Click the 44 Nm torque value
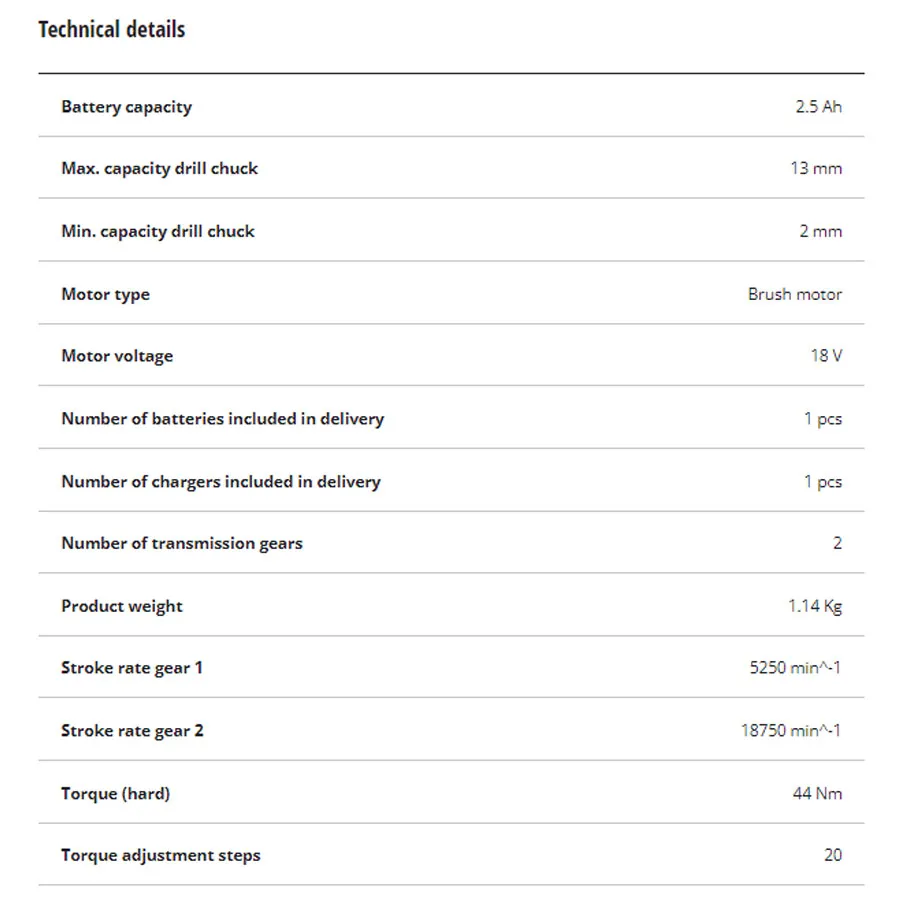This screenshot has height=900, width=900. (817, 794)
